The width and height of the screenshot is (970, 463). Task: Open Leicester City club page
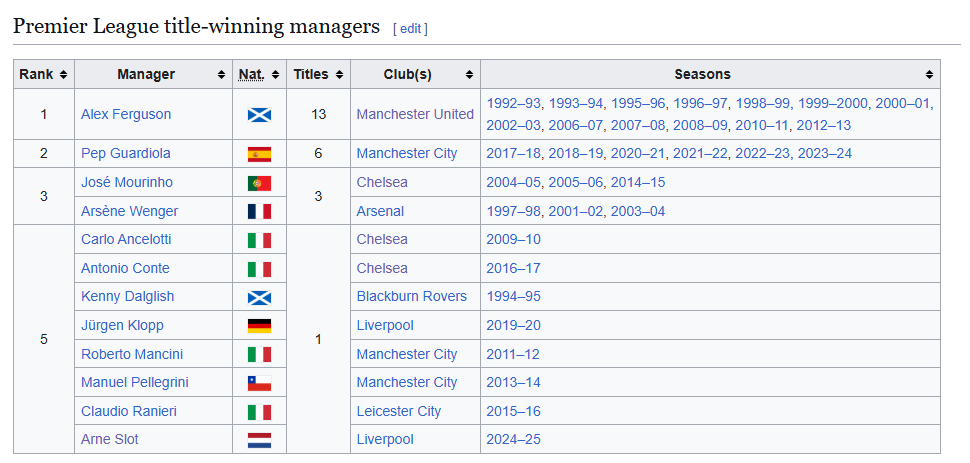[398, 411]
